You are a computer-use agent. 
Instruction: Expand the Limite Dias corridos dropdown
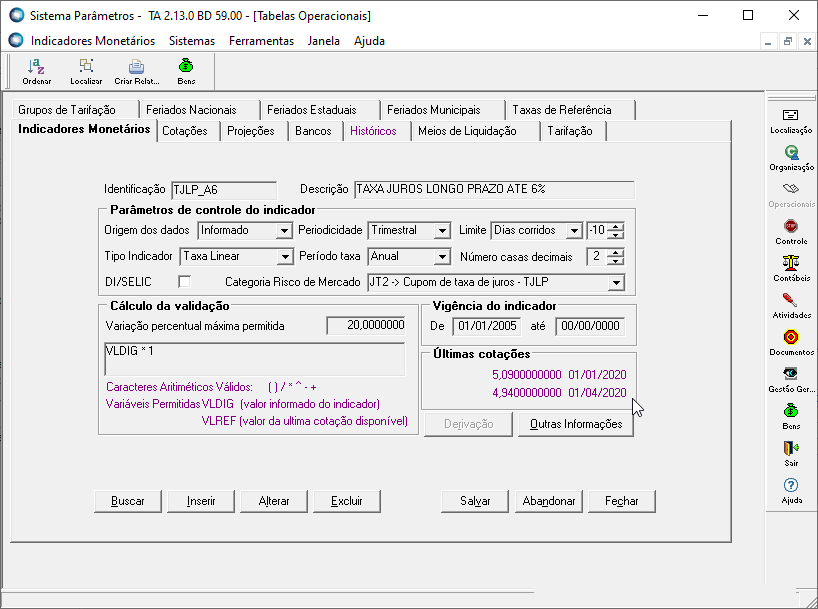[x=574, y=231]
